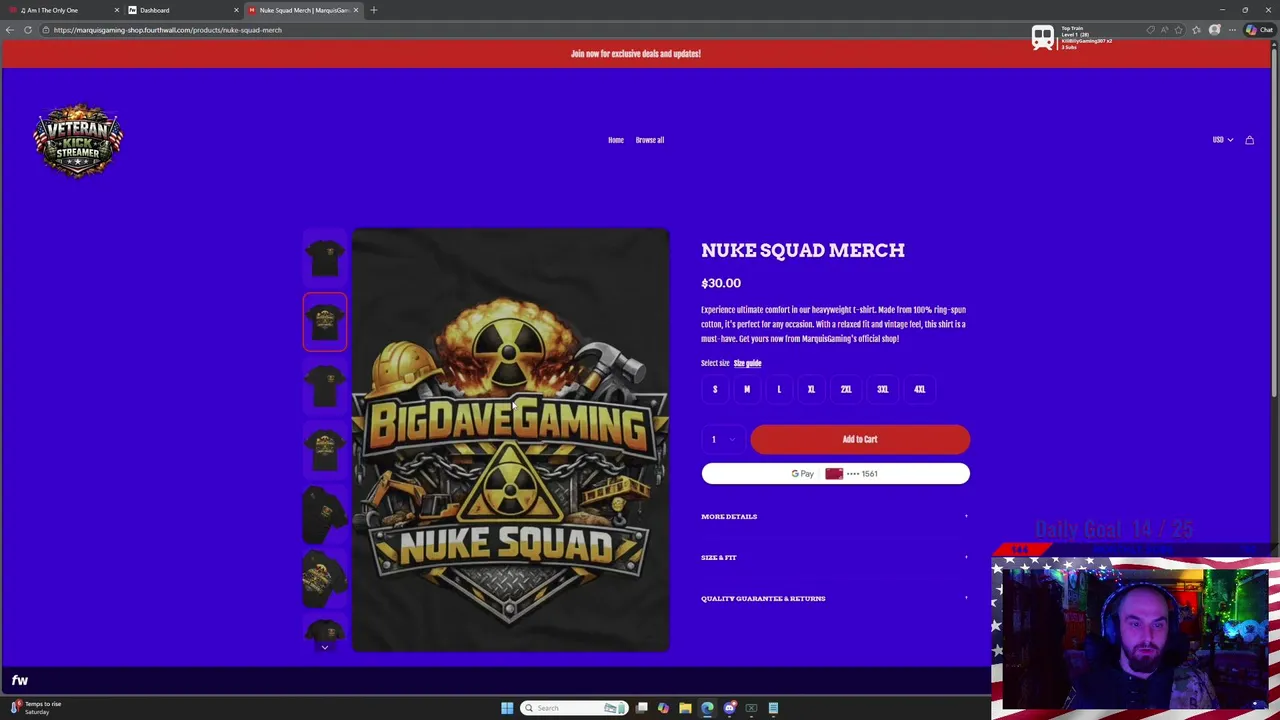
Task: Open Microsoft Edge on taskbar
Action: coord(707,708)
